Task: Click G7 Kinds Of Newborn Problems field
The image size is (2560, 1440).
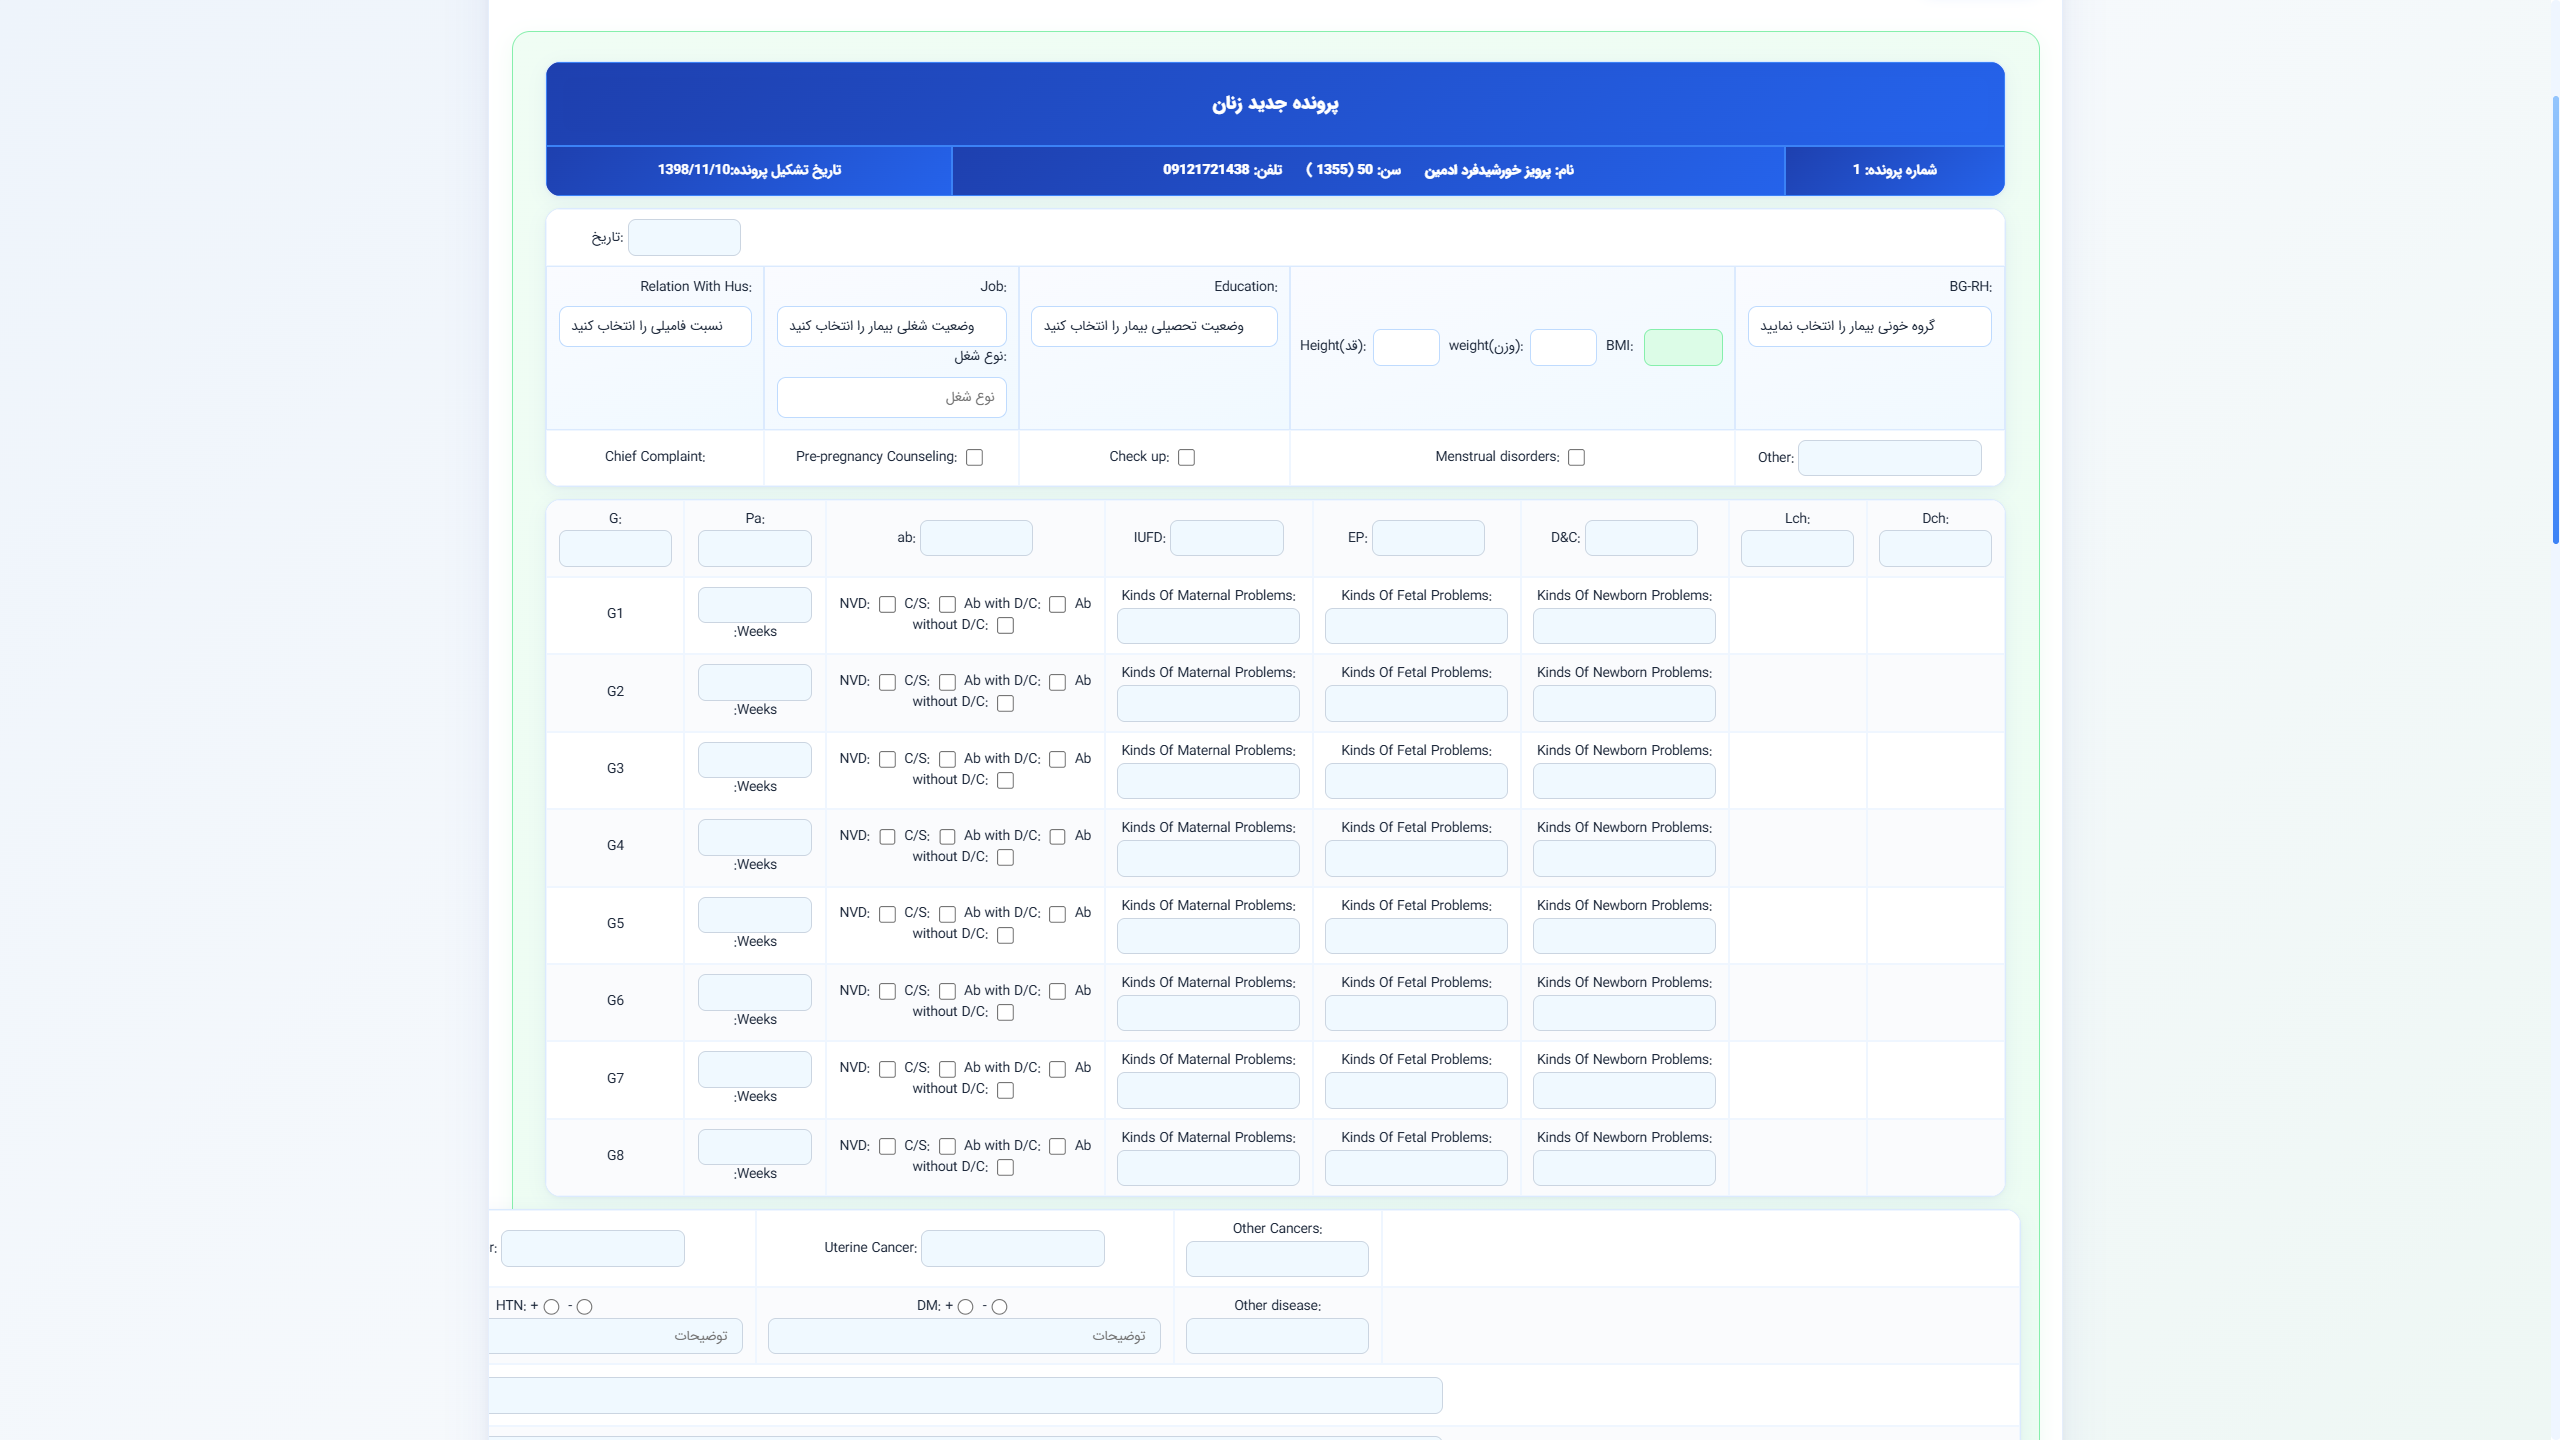Action: point(1624,1090)
